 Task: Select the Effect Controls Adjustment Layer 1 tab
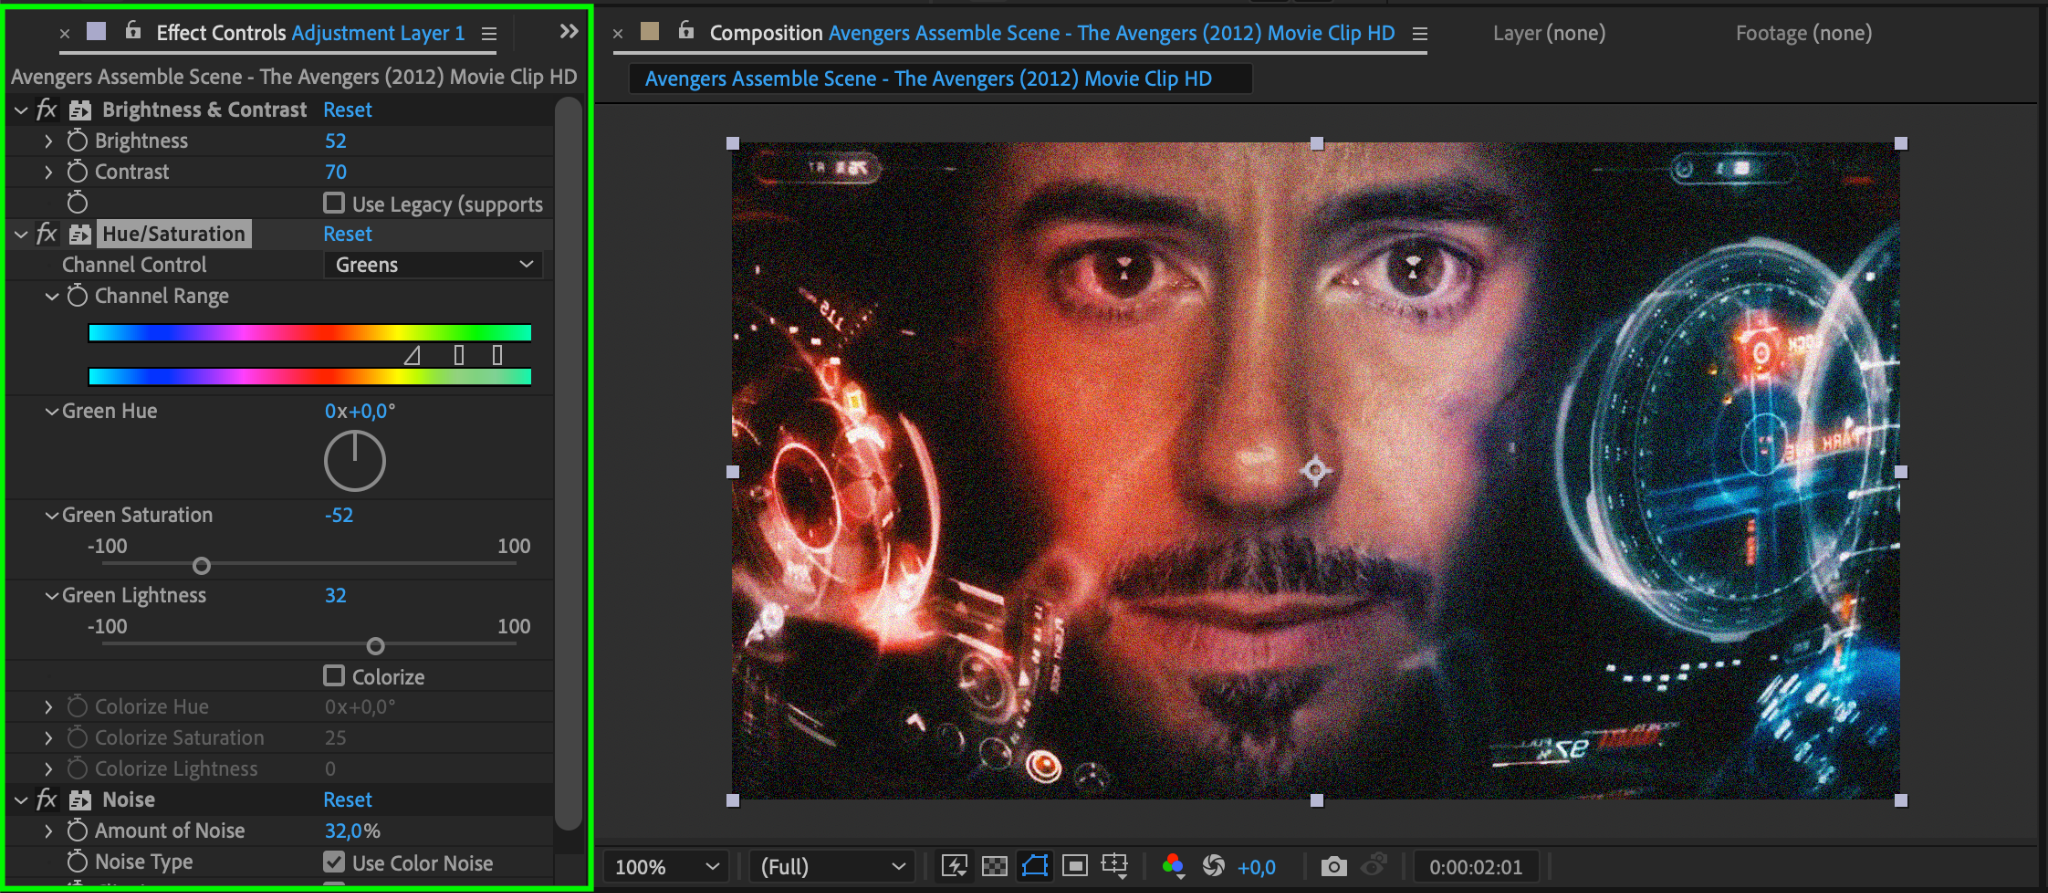pyautogui.click(x=311, y=33)
